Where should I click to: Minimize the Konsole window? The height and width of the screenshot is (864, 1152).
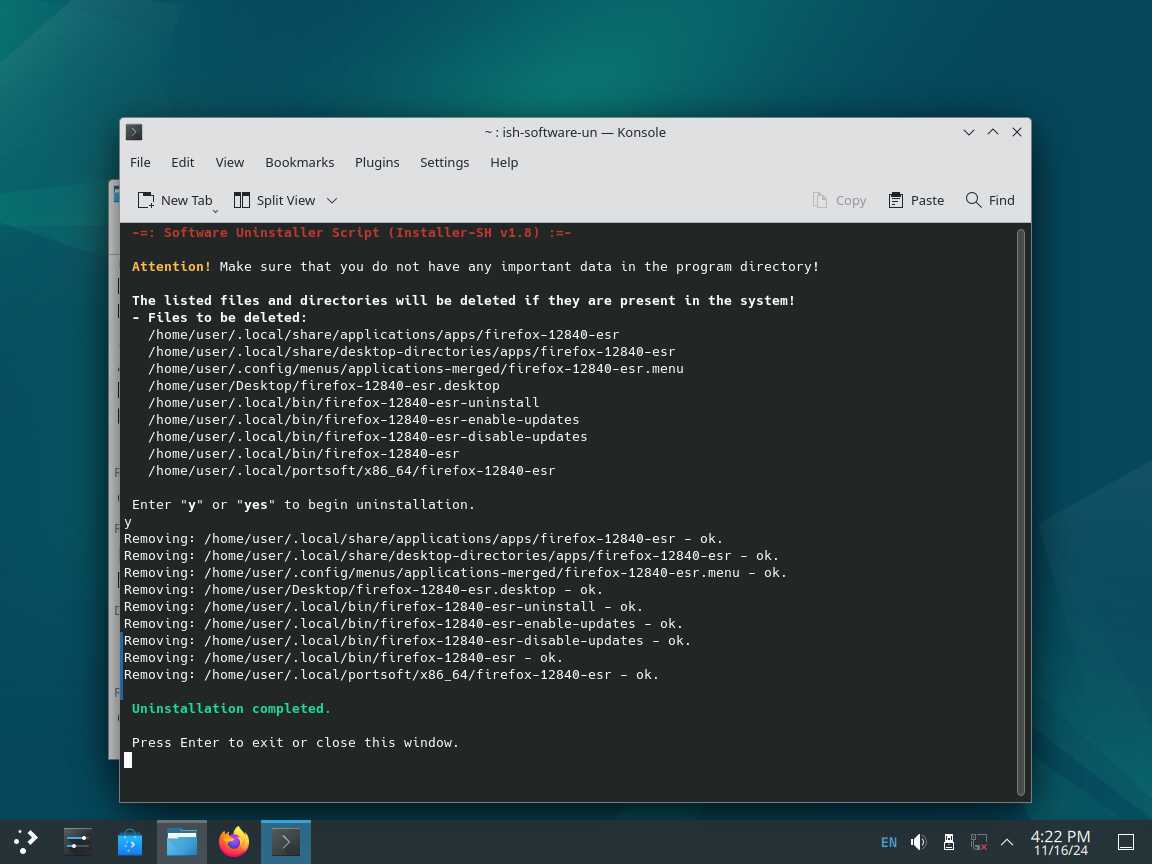click(968, 132)
